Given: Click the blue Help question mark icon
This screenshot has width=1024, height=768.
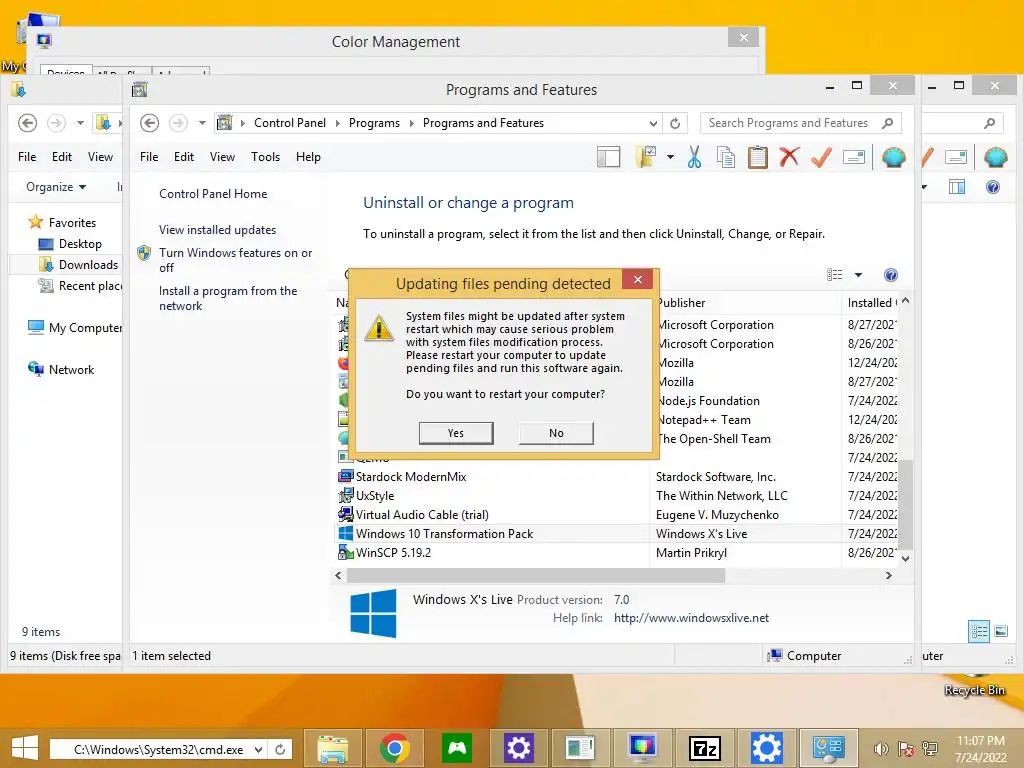Looking at the screenshot, I should click(x=890, y=275).
